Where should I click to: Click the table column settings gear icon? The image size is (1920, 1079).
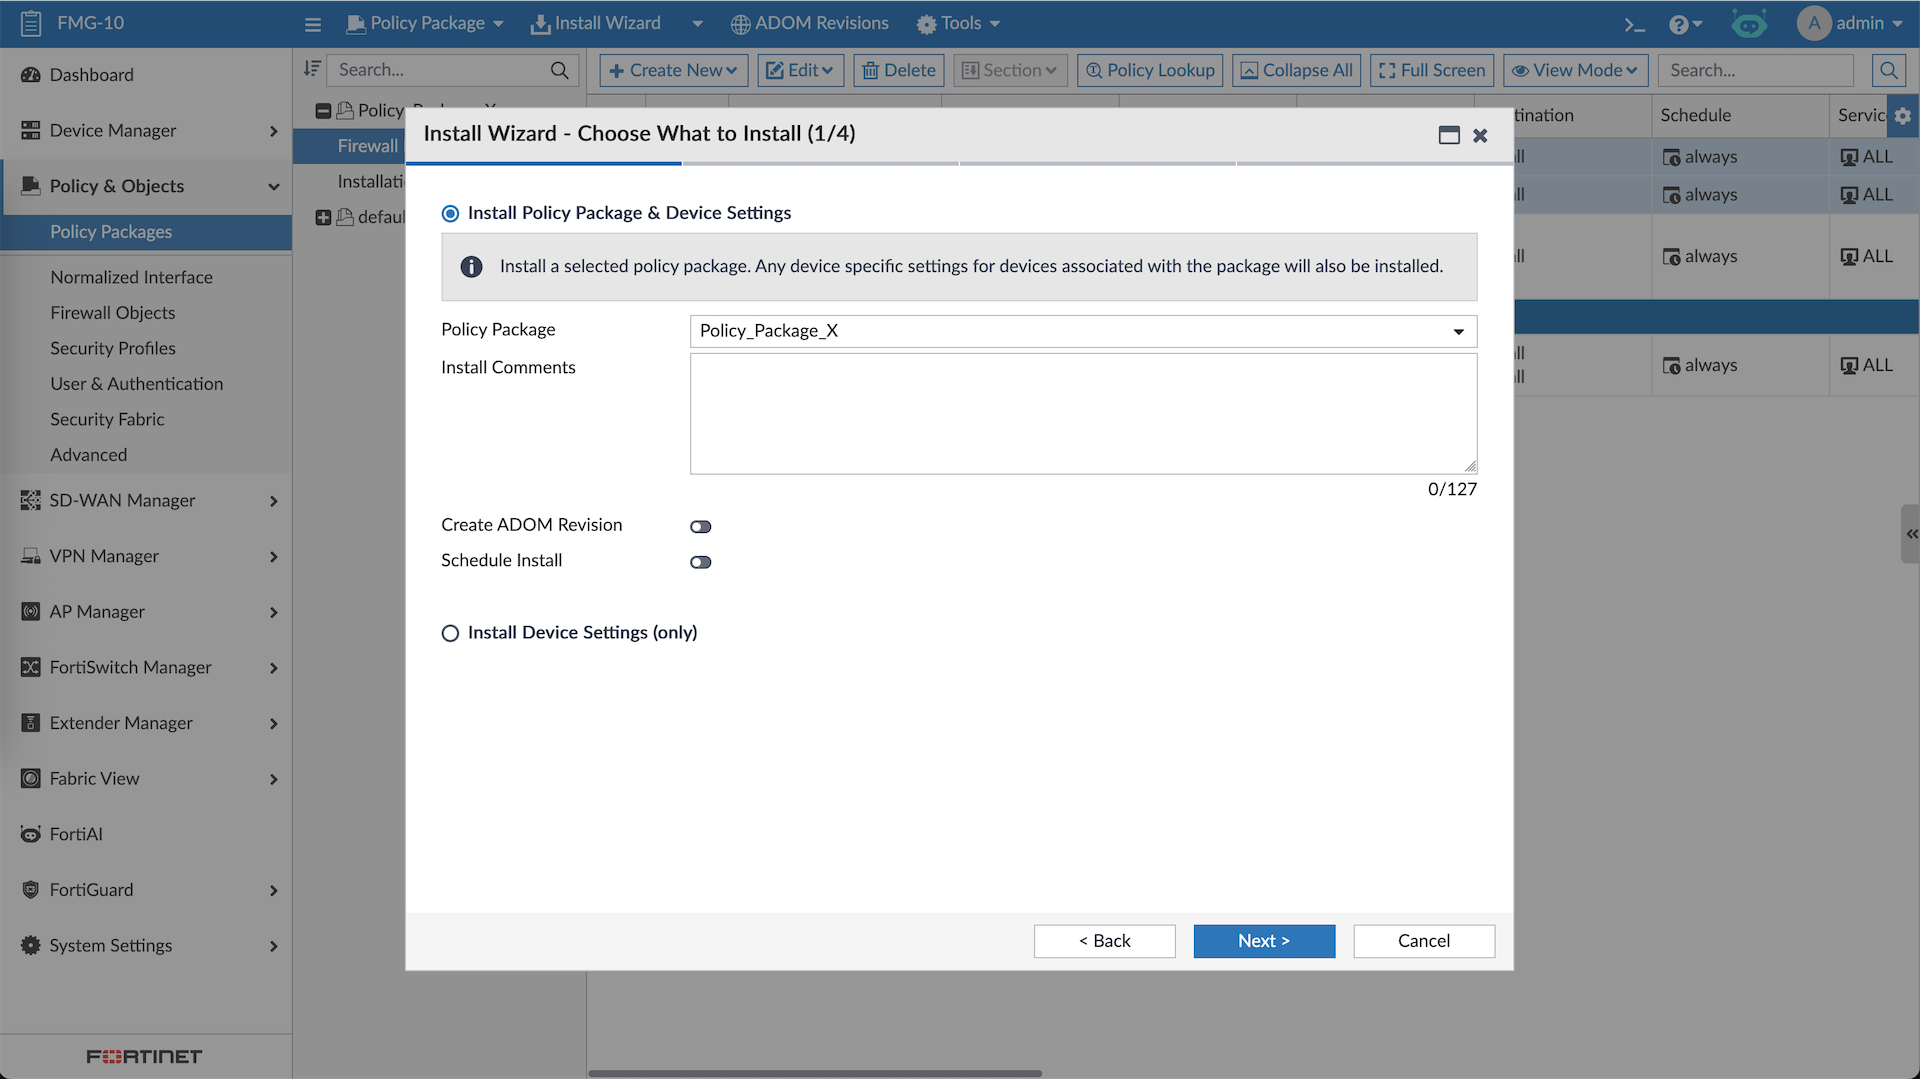click(1902, 116)
